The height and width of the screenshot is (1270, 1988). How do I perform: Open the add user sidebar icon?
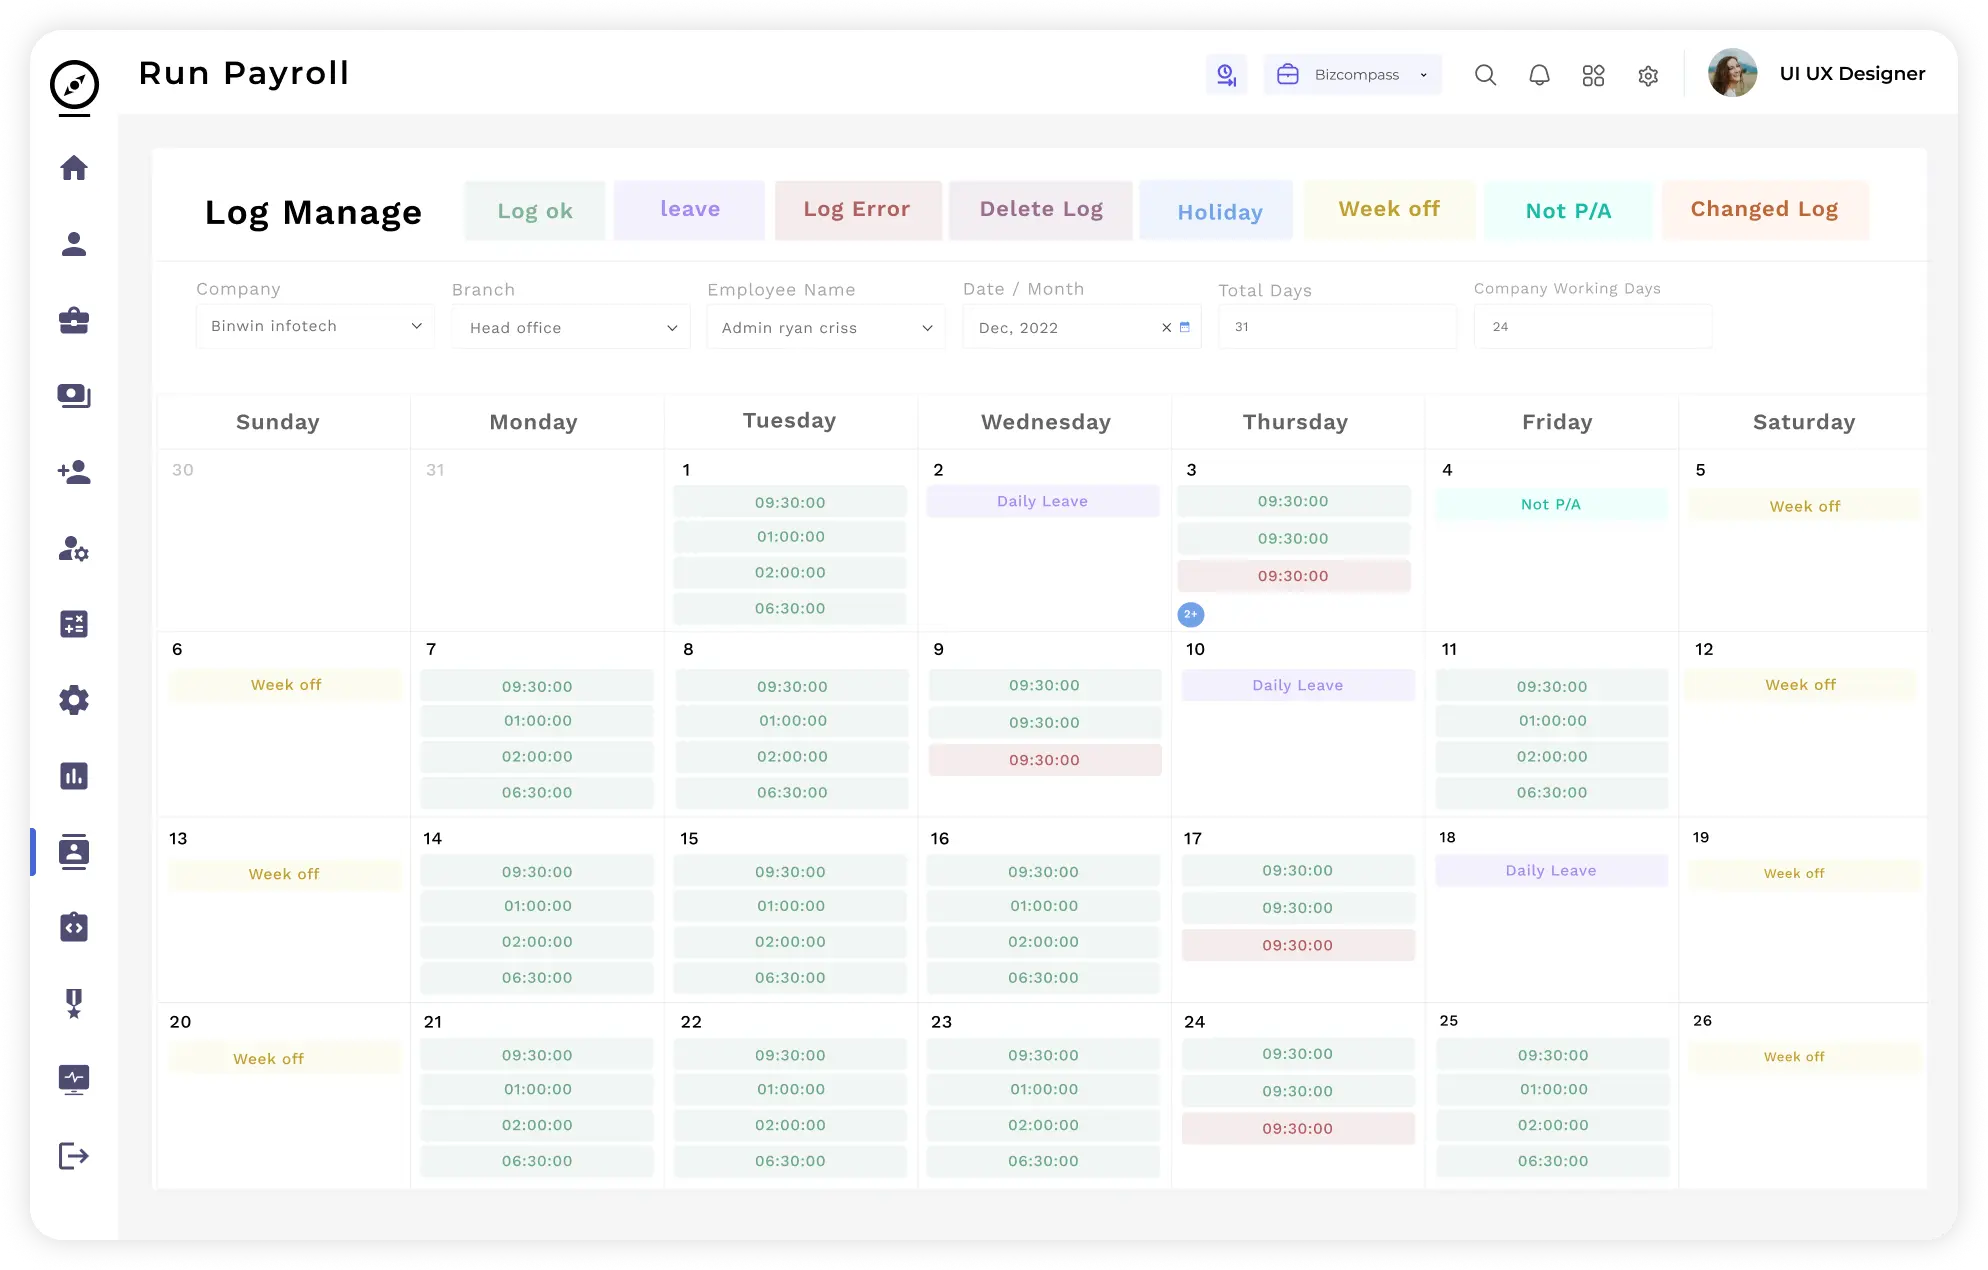(74, 472)
